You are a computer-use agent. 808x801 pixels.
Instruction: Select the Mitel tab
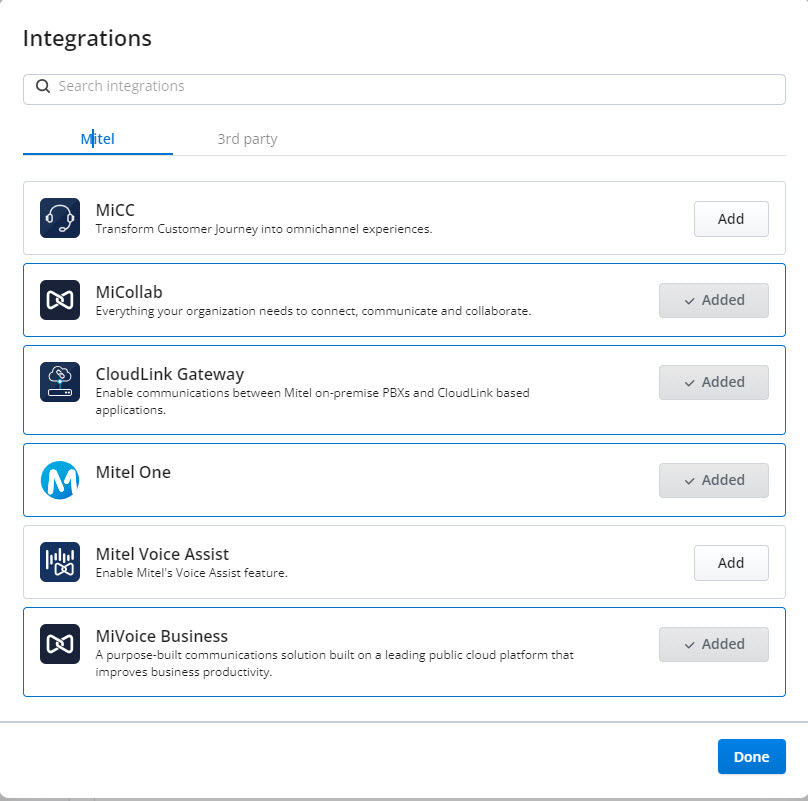[98, 139]
